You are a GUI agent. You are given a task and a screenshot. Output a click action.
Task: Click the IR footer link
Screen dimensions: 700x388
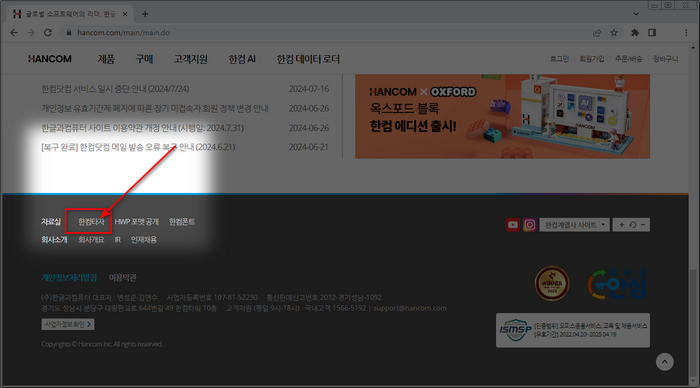pyautogui.click(x=117, y=240)
